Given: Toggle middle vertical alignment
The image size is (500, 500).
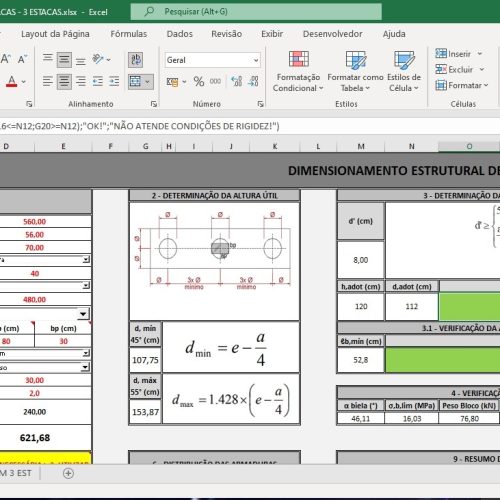Looking at the screenshot, I should point(64,60).
